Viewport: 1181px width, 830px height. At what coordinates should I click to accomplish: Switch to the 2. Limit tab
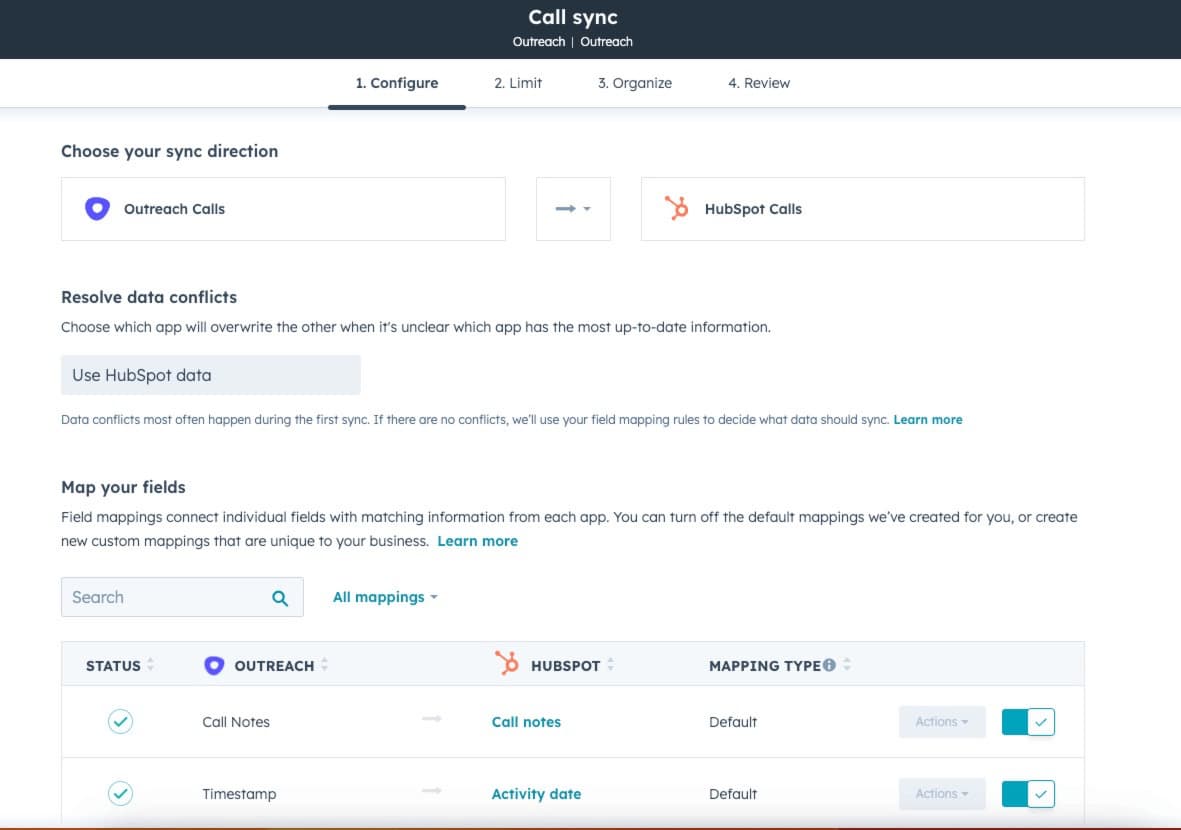(x=518, y=83)
